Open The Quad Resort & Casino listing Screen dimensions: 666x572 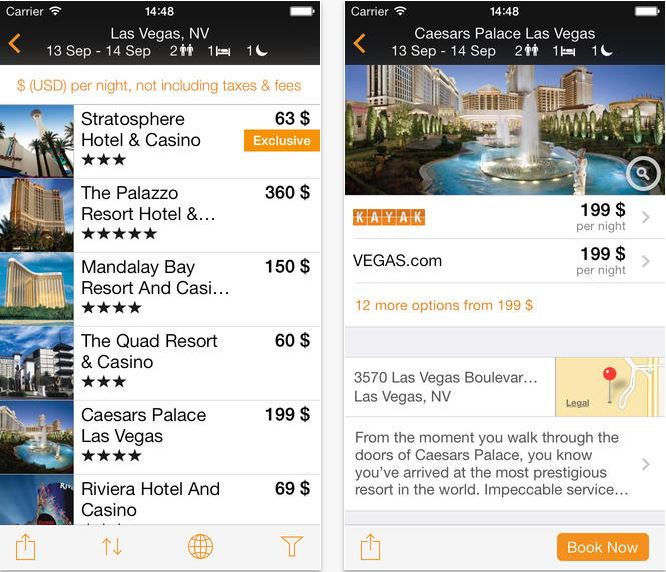click(160, 363)
